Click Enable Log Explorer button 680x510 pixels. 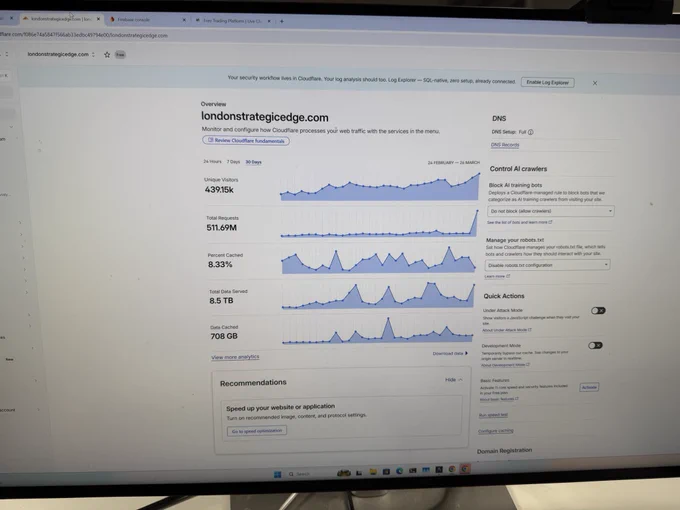548,82
